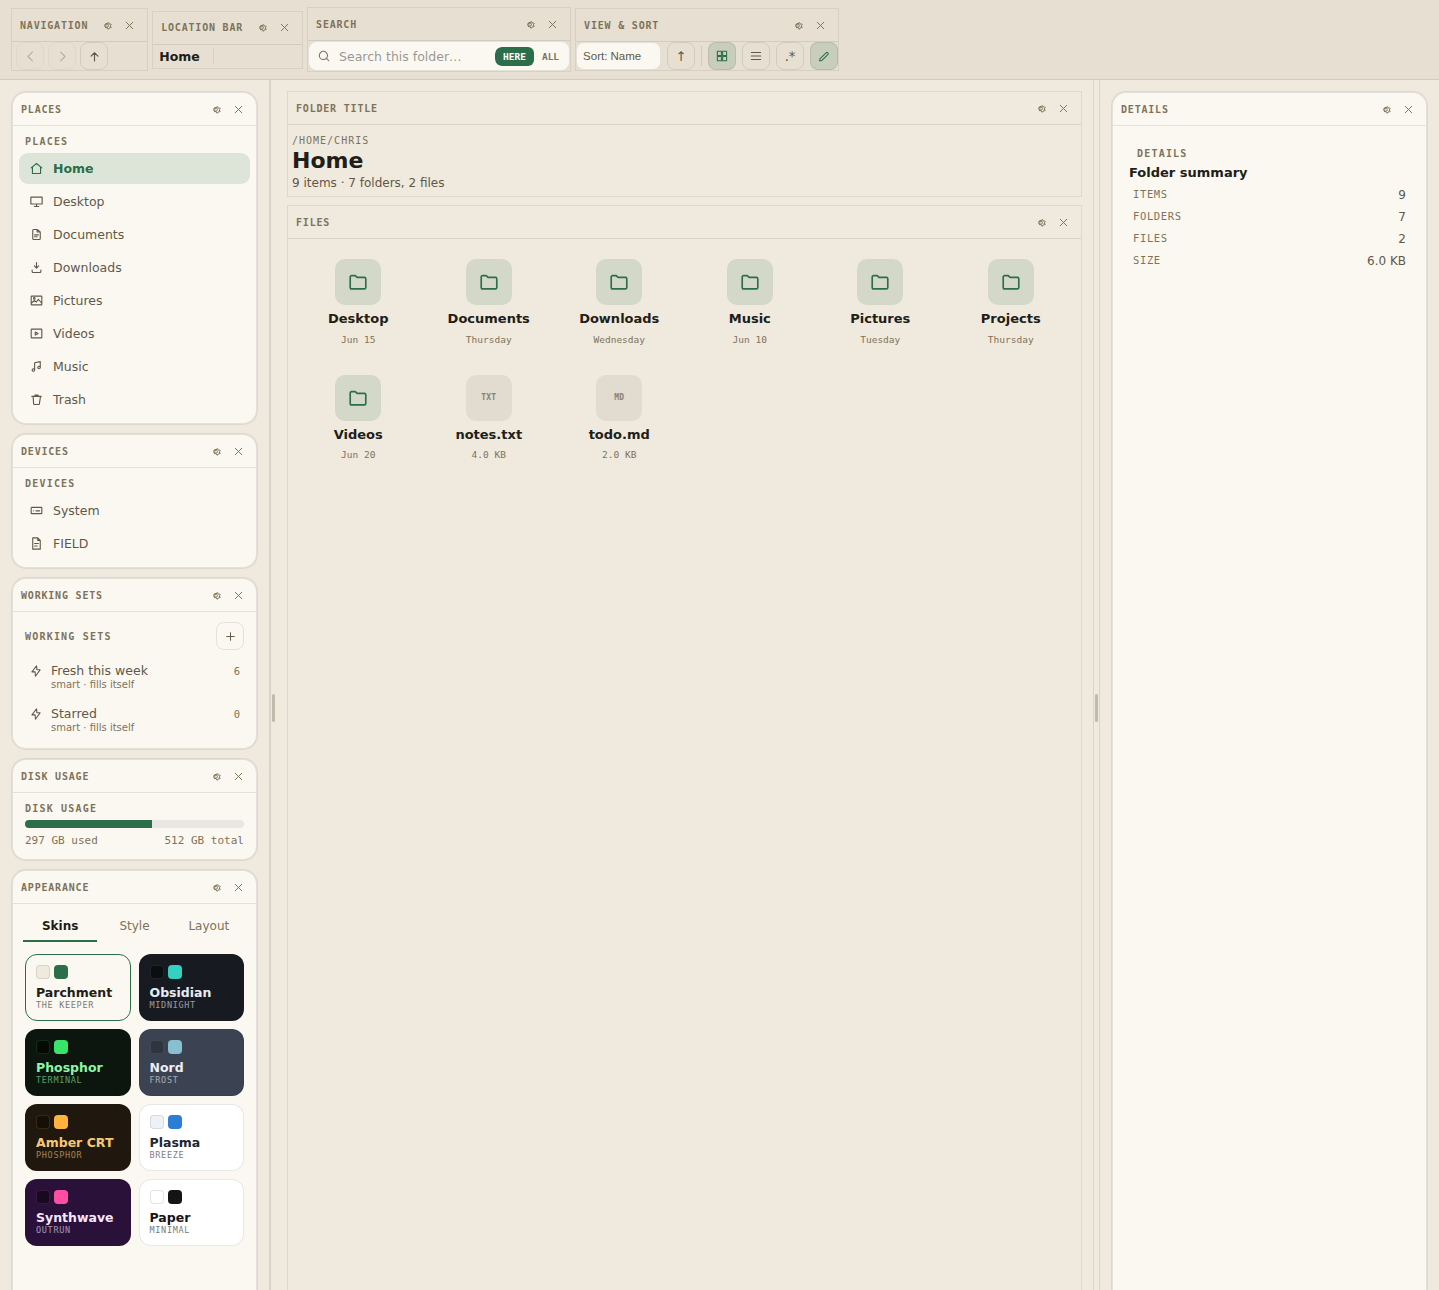This screenshot has width=1439, height=1290.
Task: Select Music in Places sidebar
Action: pyautogui.click(x=134, y=367)
